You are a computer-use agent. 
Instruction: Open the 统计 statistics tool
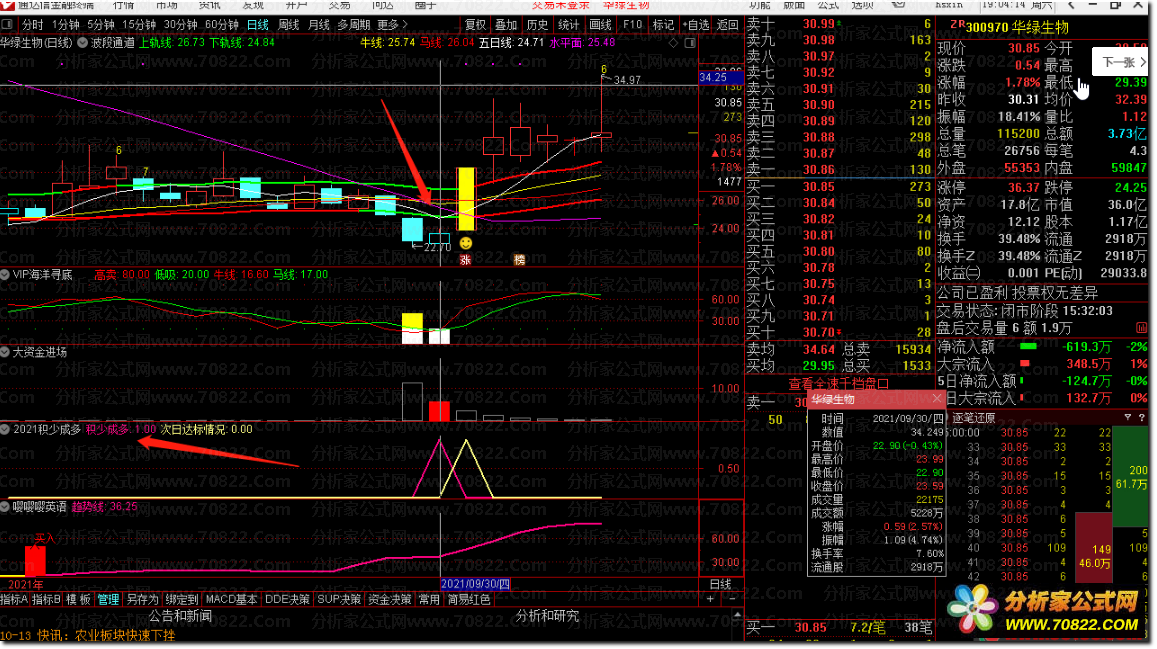point(568,24)
